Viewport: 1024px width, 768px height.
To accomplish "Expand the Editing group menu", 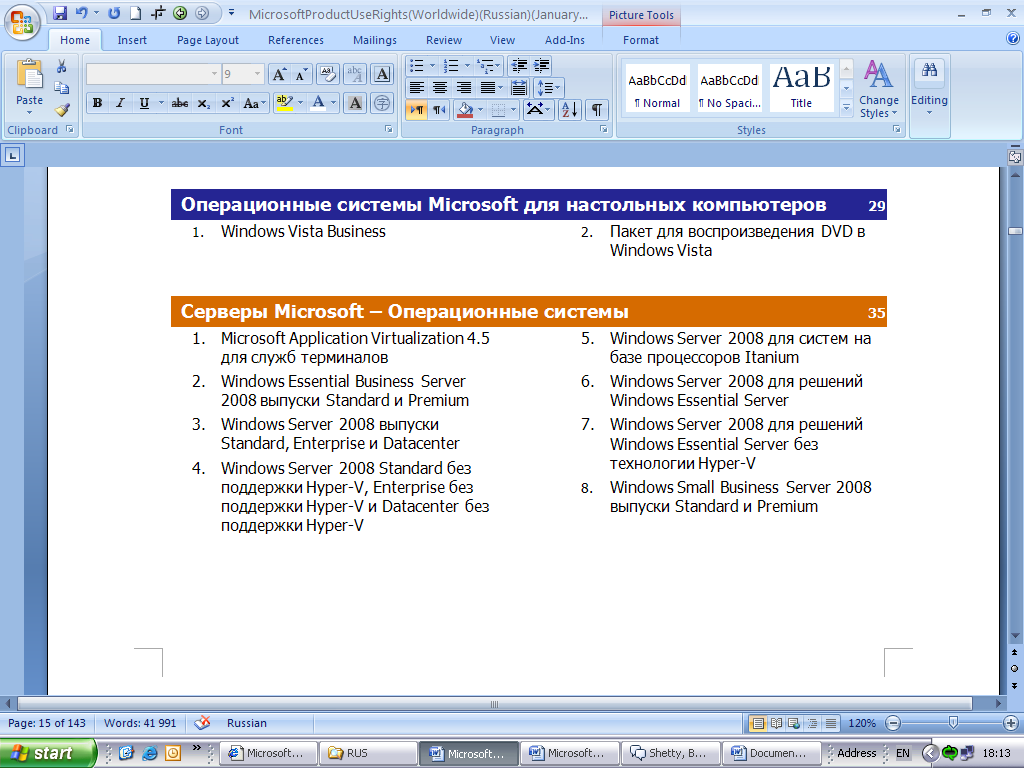I will 929,89.
